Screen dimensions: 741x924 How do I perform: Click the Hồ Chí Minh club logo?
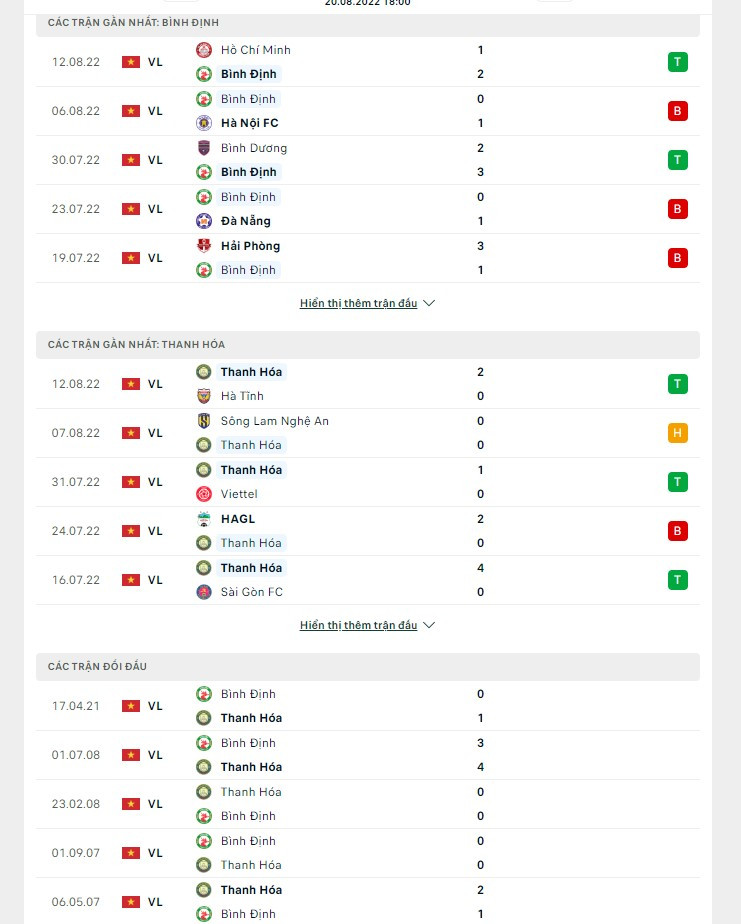pyautogui.click(x=204, y=50)
